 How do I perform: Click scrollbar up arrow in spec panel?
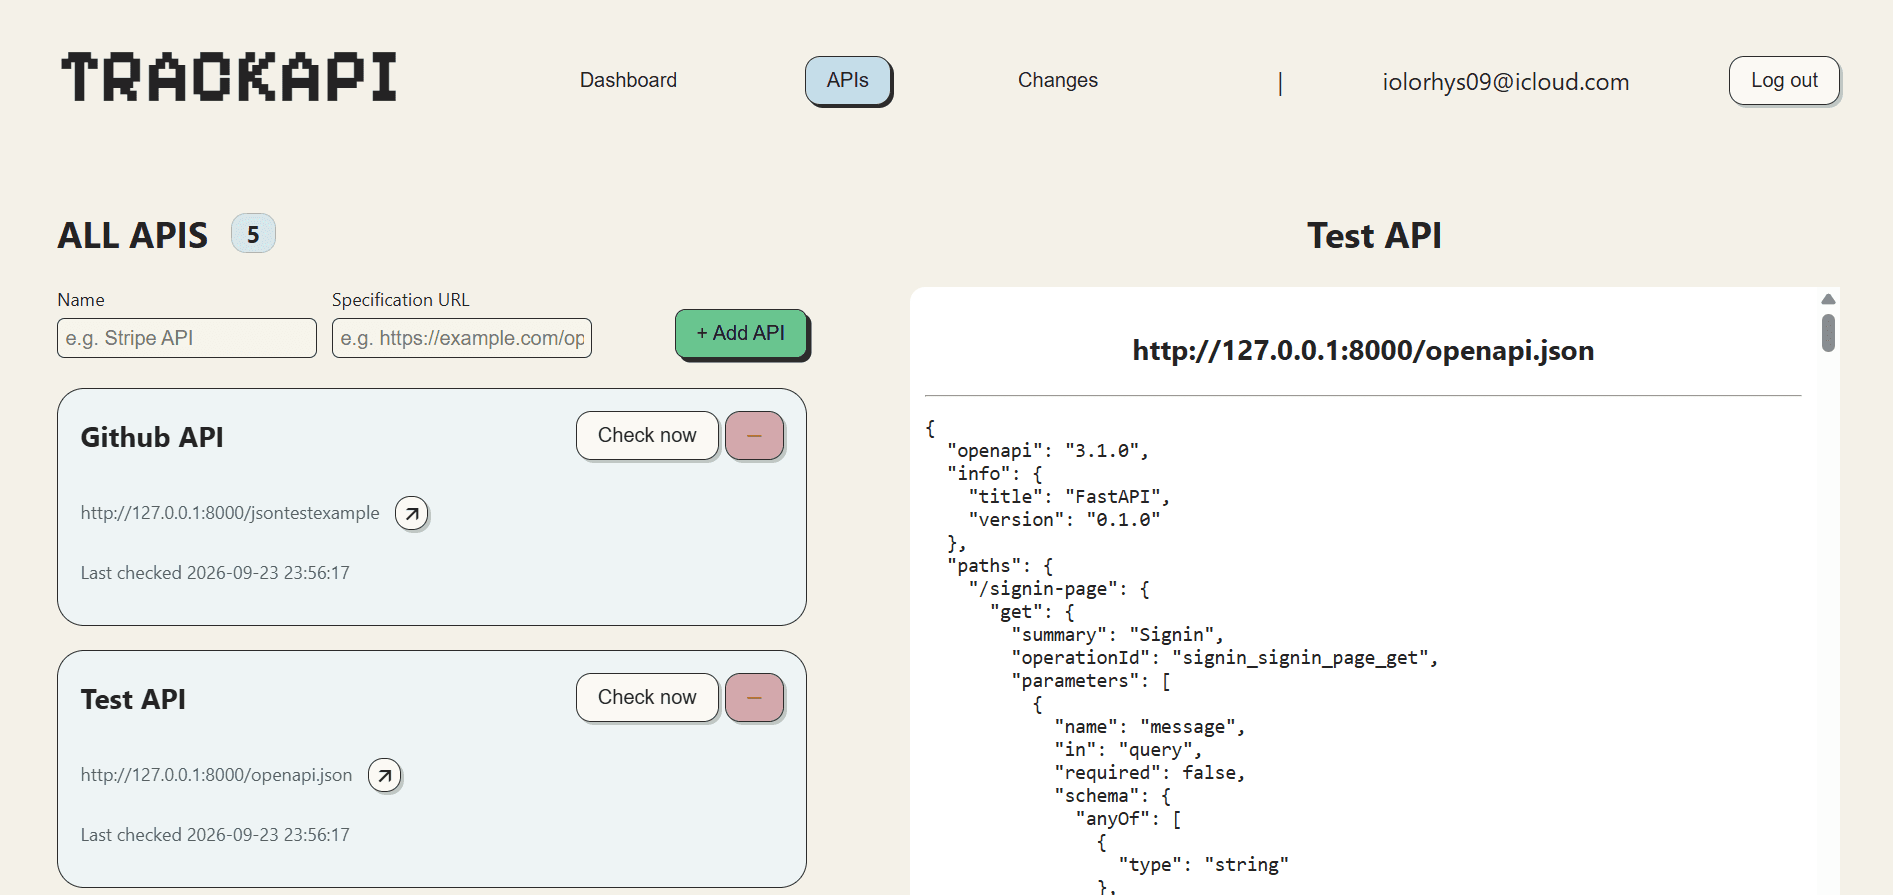pyautogui.click(x=1828, y=299)
